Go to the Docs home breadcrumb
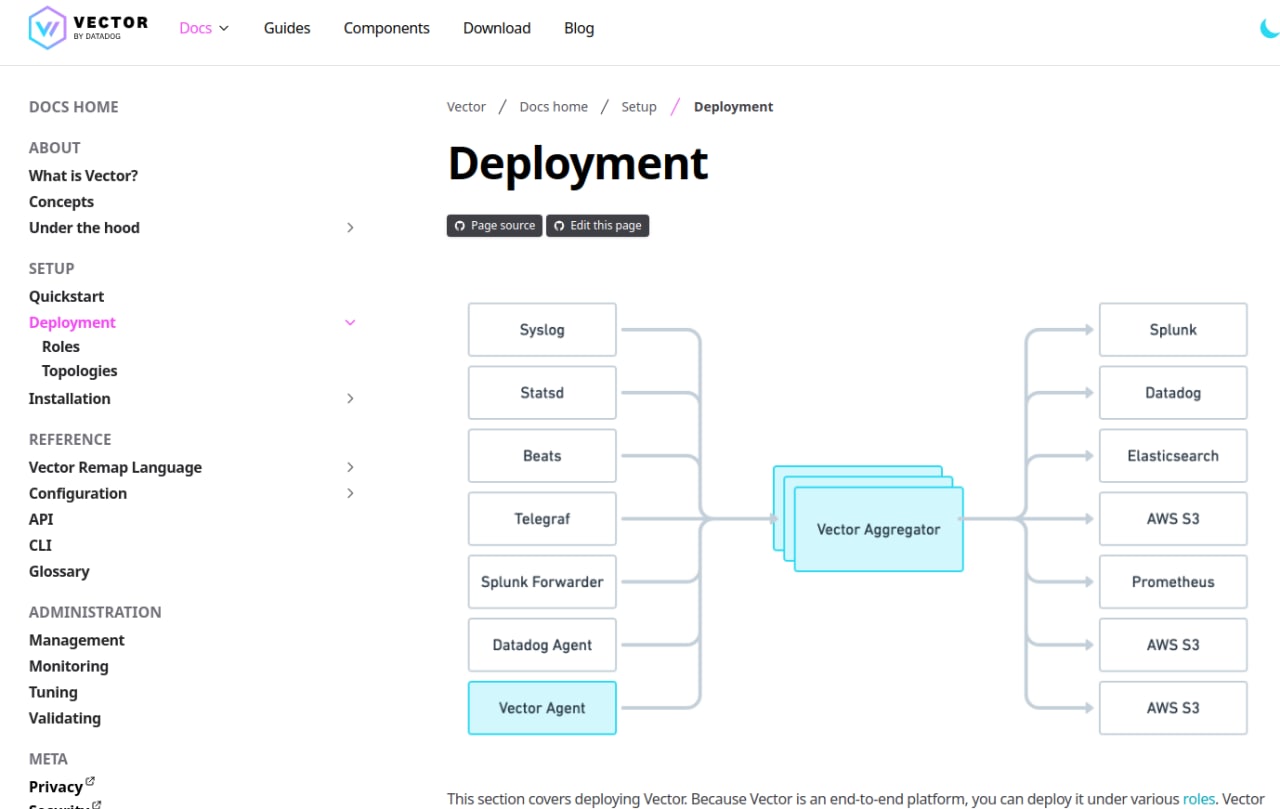This screenshot has height=809, width=1280. (x=553, y=107)
